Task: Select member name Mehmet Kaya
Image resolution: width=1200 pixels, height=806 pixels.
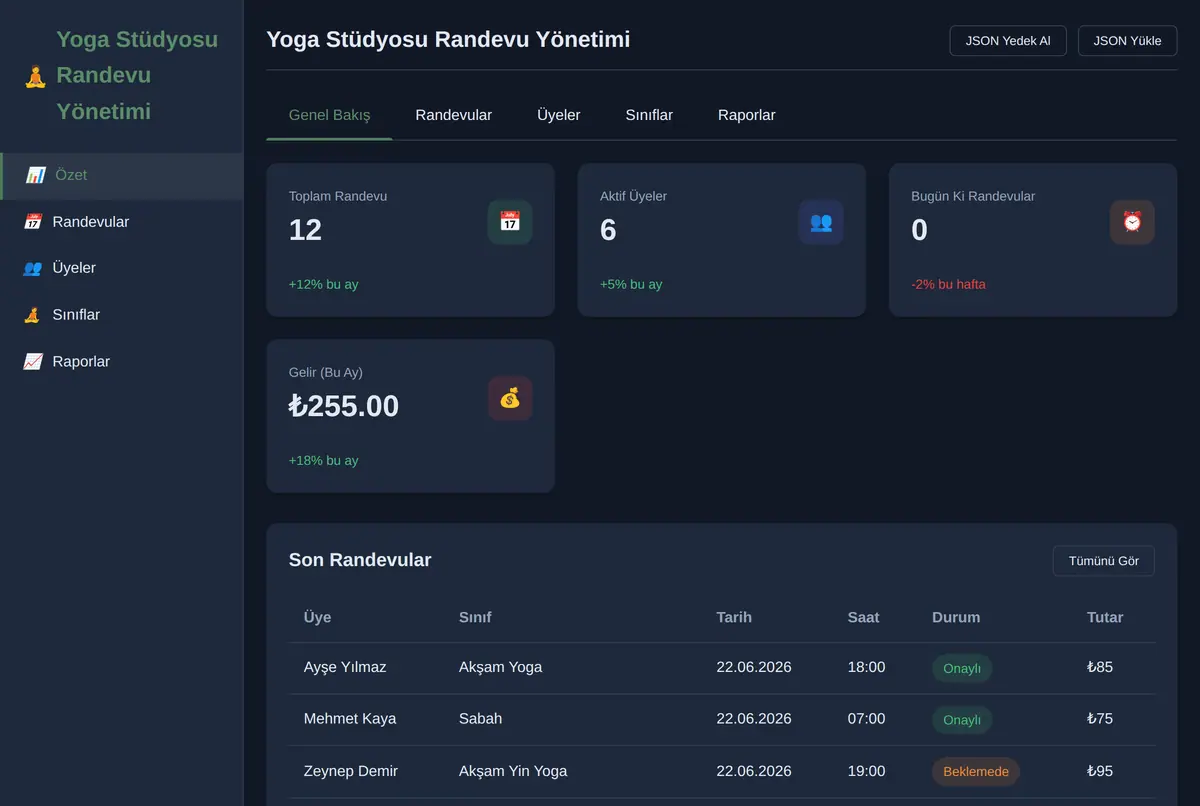Action: [350, 719]
